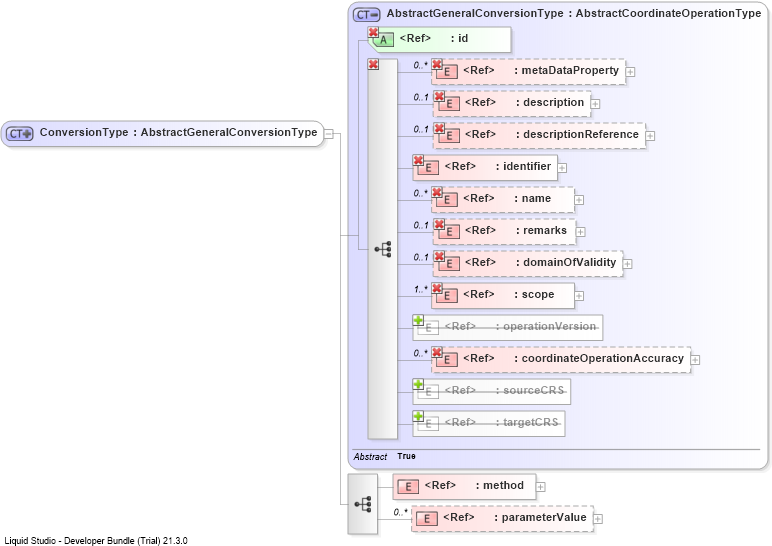
Task: Click the attribute A icon beside id
Action: coord(383,40)
